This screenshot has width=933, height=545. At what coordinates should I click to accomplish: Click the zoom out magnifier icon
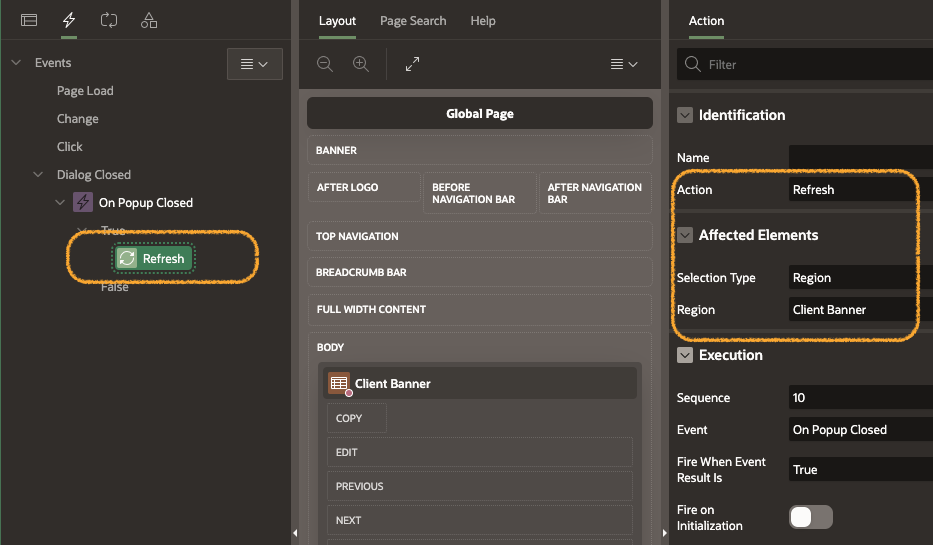[x=325, y=64]
